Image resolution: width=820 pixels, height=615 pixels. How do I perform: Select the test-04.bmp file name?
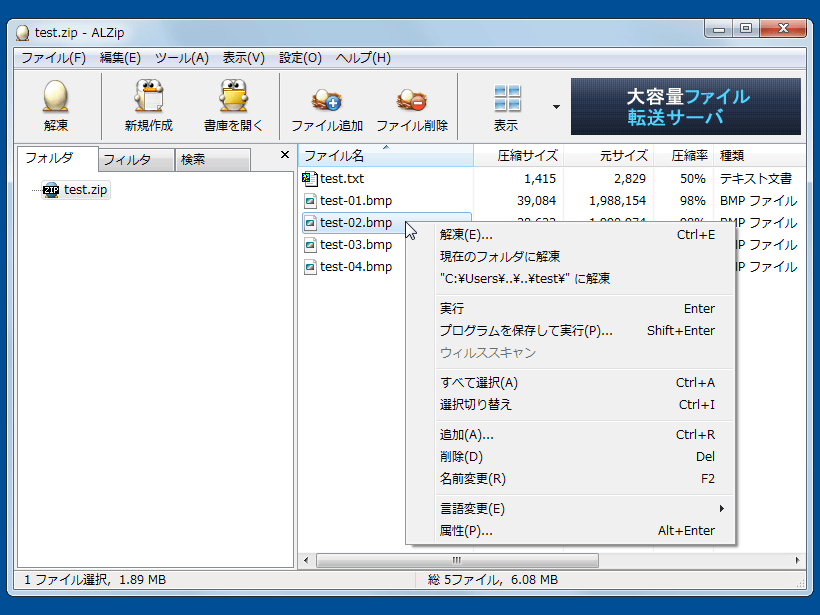356,267
